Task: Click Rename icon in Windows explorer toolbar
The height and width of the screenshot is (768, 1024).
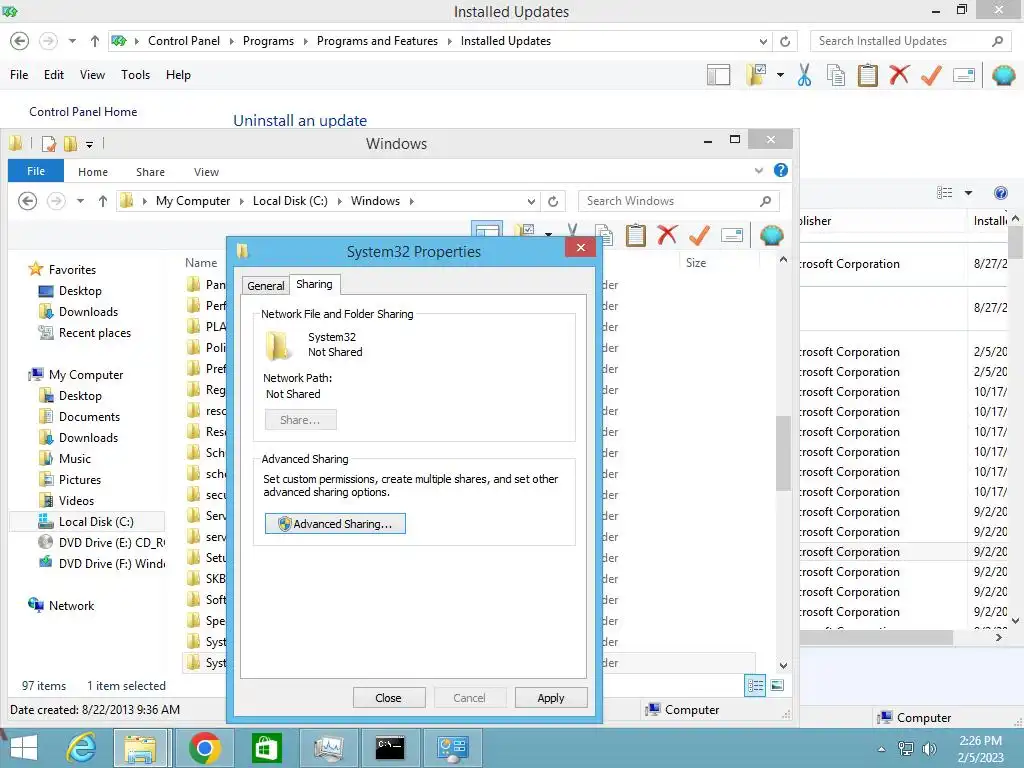Action: pyautogui.click(x=731, y=234)
